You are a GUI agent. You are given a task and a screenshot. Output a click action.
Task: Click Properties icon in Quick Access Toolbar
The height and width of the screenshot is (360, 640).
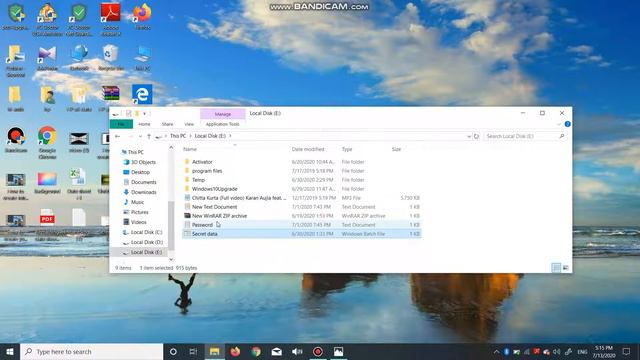coord(129,113)
